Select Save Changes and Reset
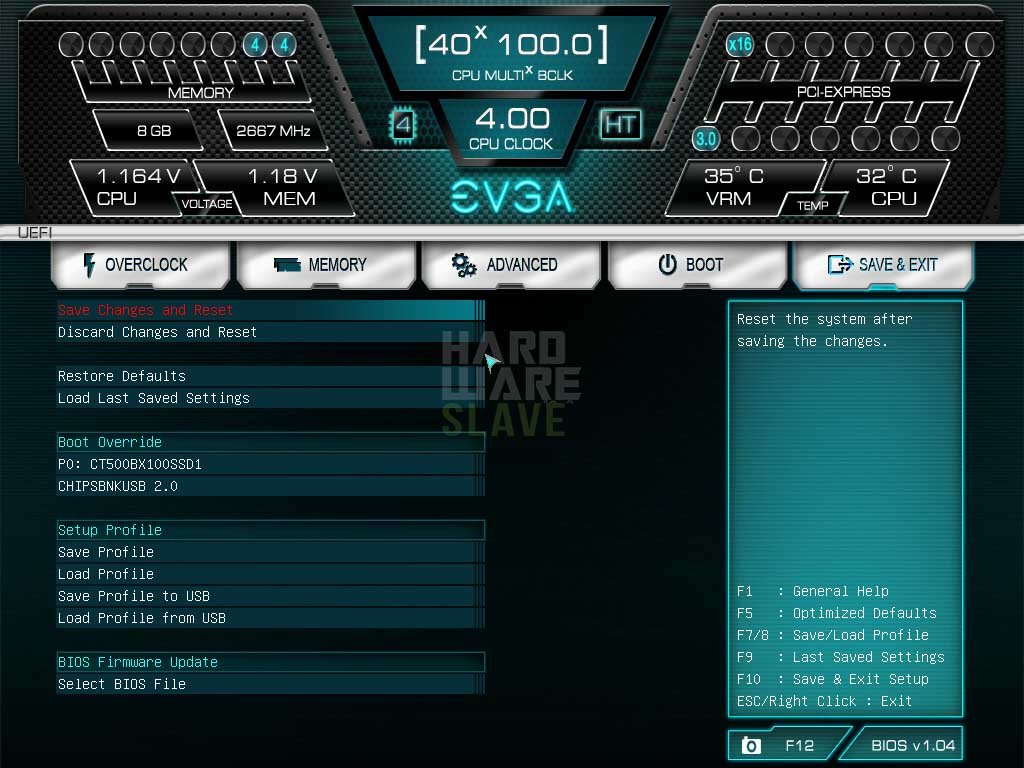The image size is (1024, 768). click(x=270, y=310)
